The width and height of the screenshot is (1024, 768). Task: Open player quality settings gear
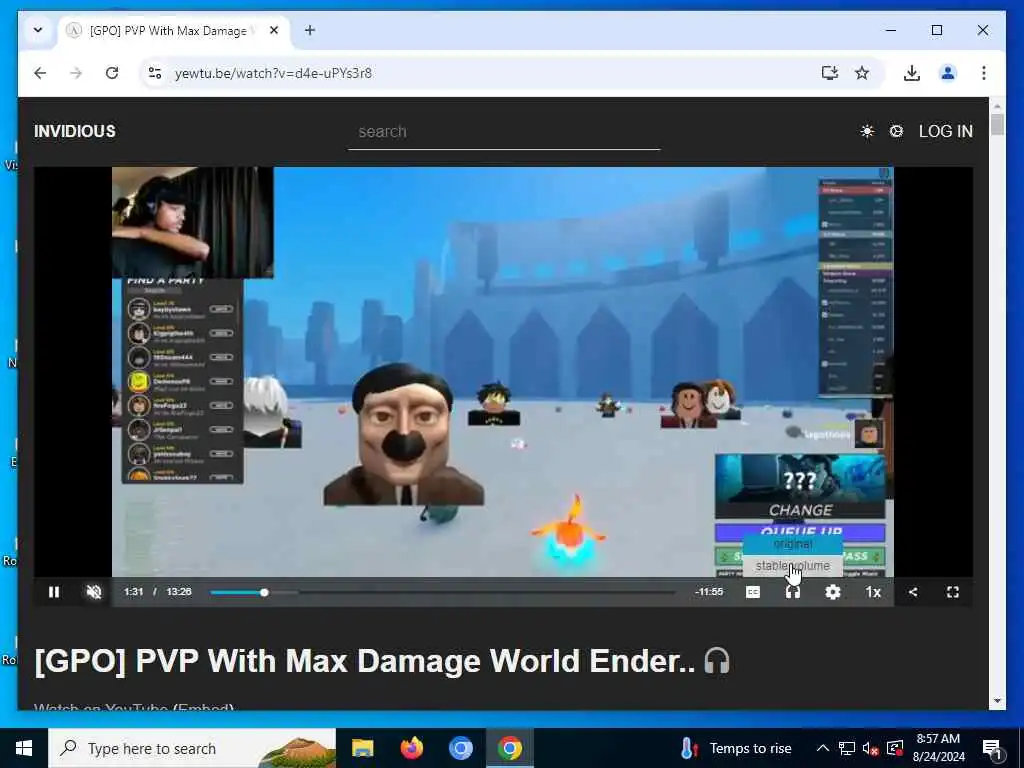[833, 592]
